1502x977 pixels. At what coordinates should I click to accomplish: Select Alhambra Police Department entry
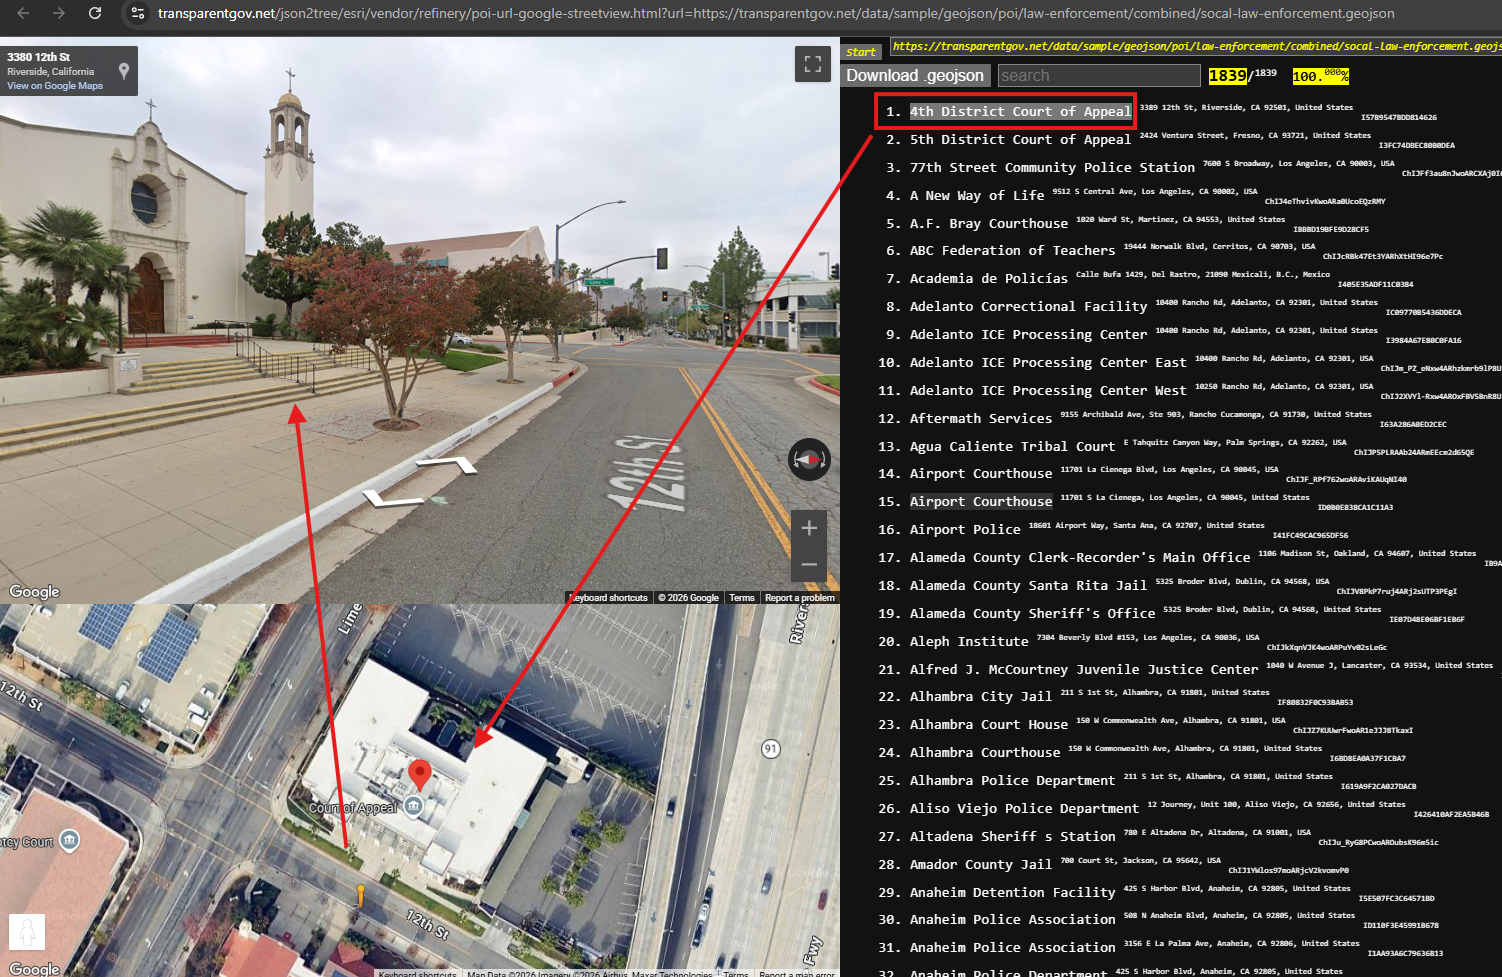(1012, 781)
